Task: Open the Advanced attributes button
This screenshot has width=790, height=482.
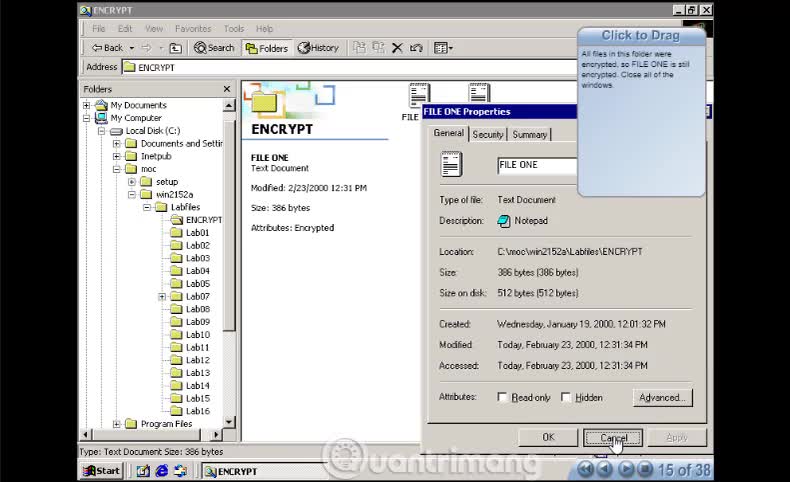Action: pyautogui.click(x=663, y=397)
